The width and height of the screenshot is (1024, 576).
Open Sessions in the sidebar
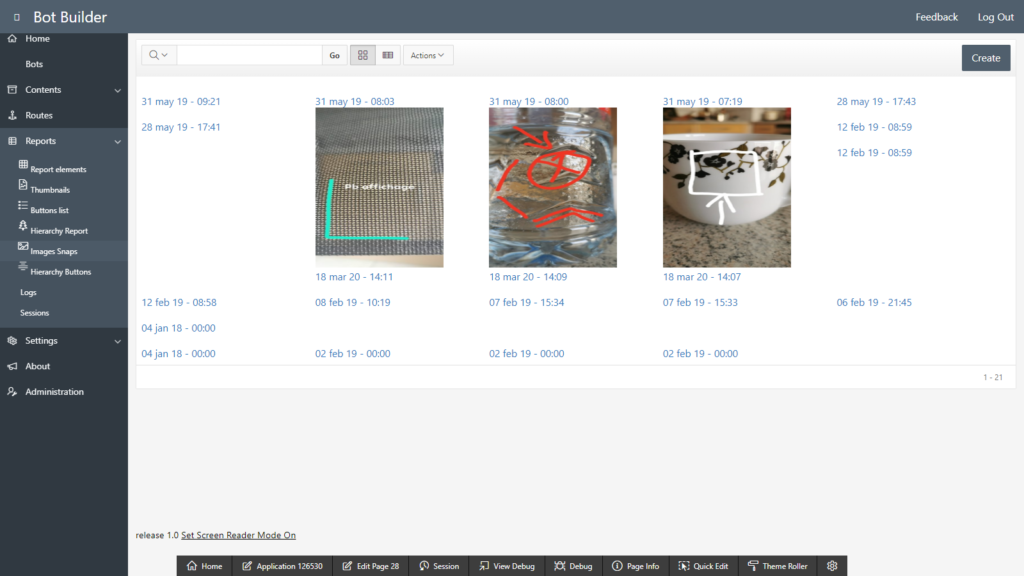[35, 313]
